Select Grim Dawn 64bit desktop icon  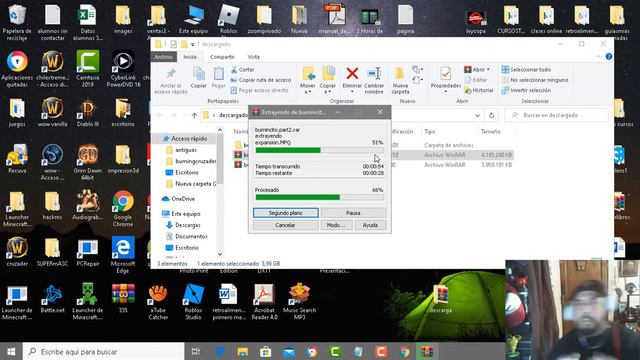tap(87, 162)
